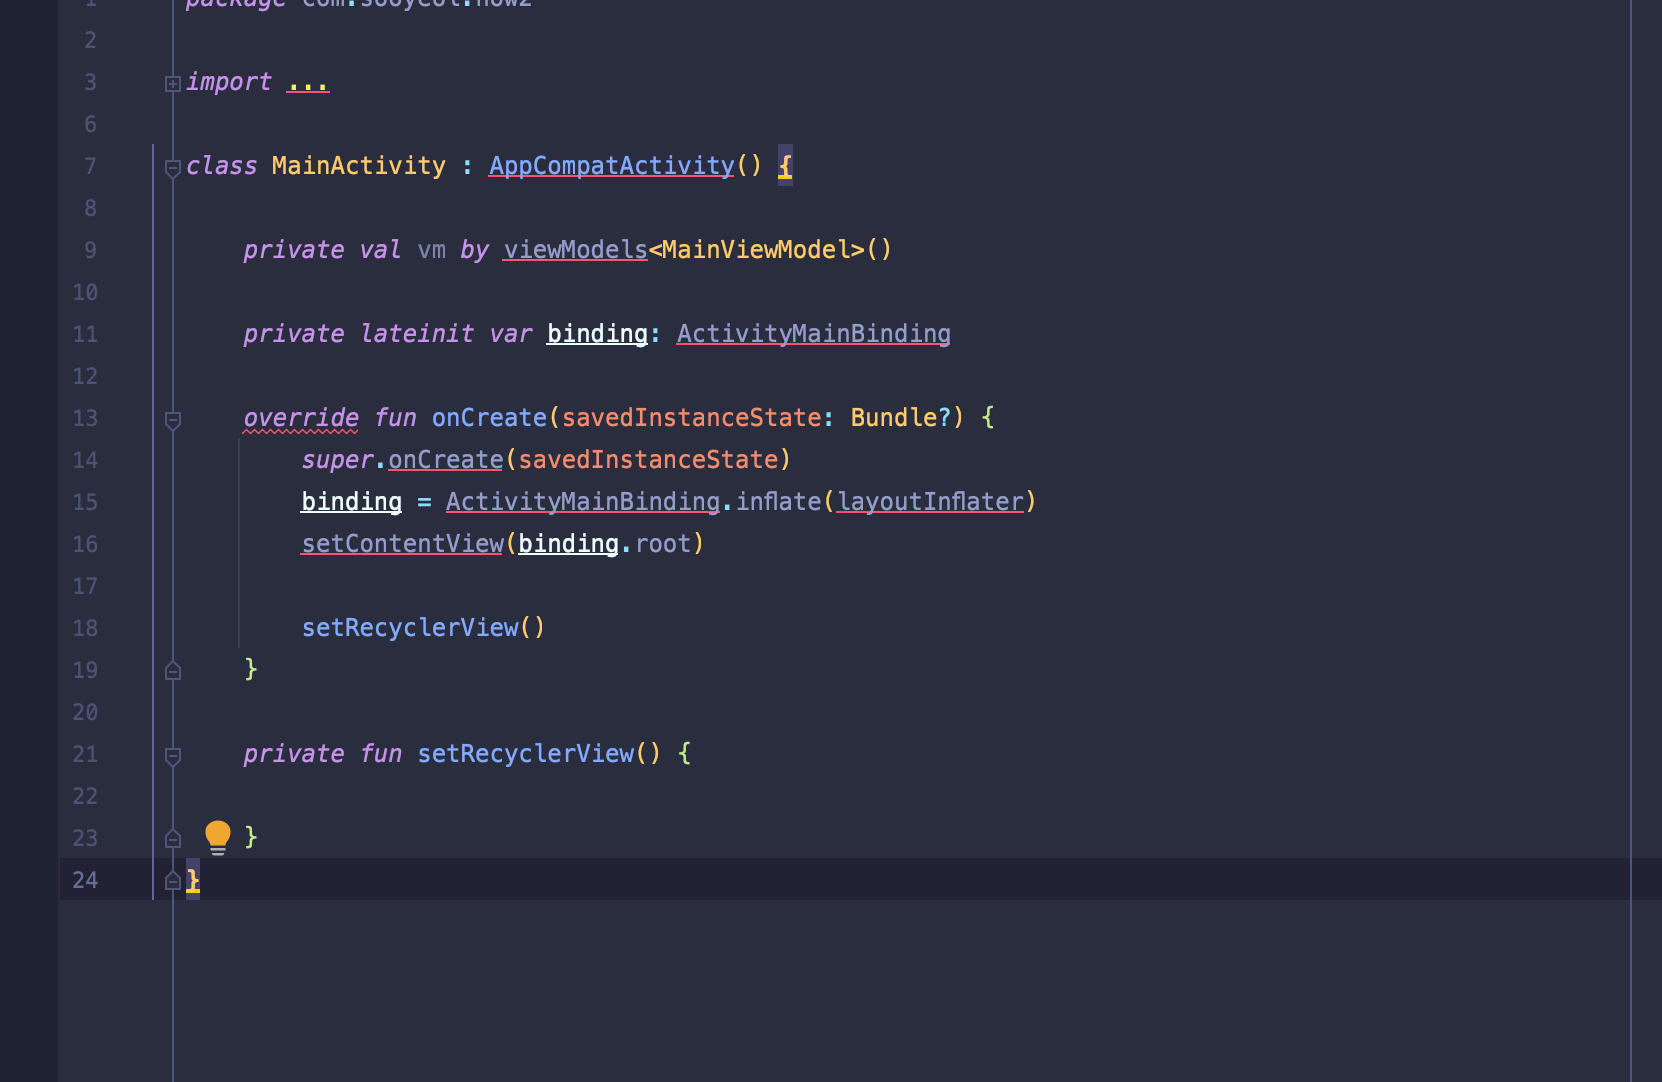The image size is (1662, 1082).
Task: Click line number 7 in the gutter
Action: tap(90, 166)
